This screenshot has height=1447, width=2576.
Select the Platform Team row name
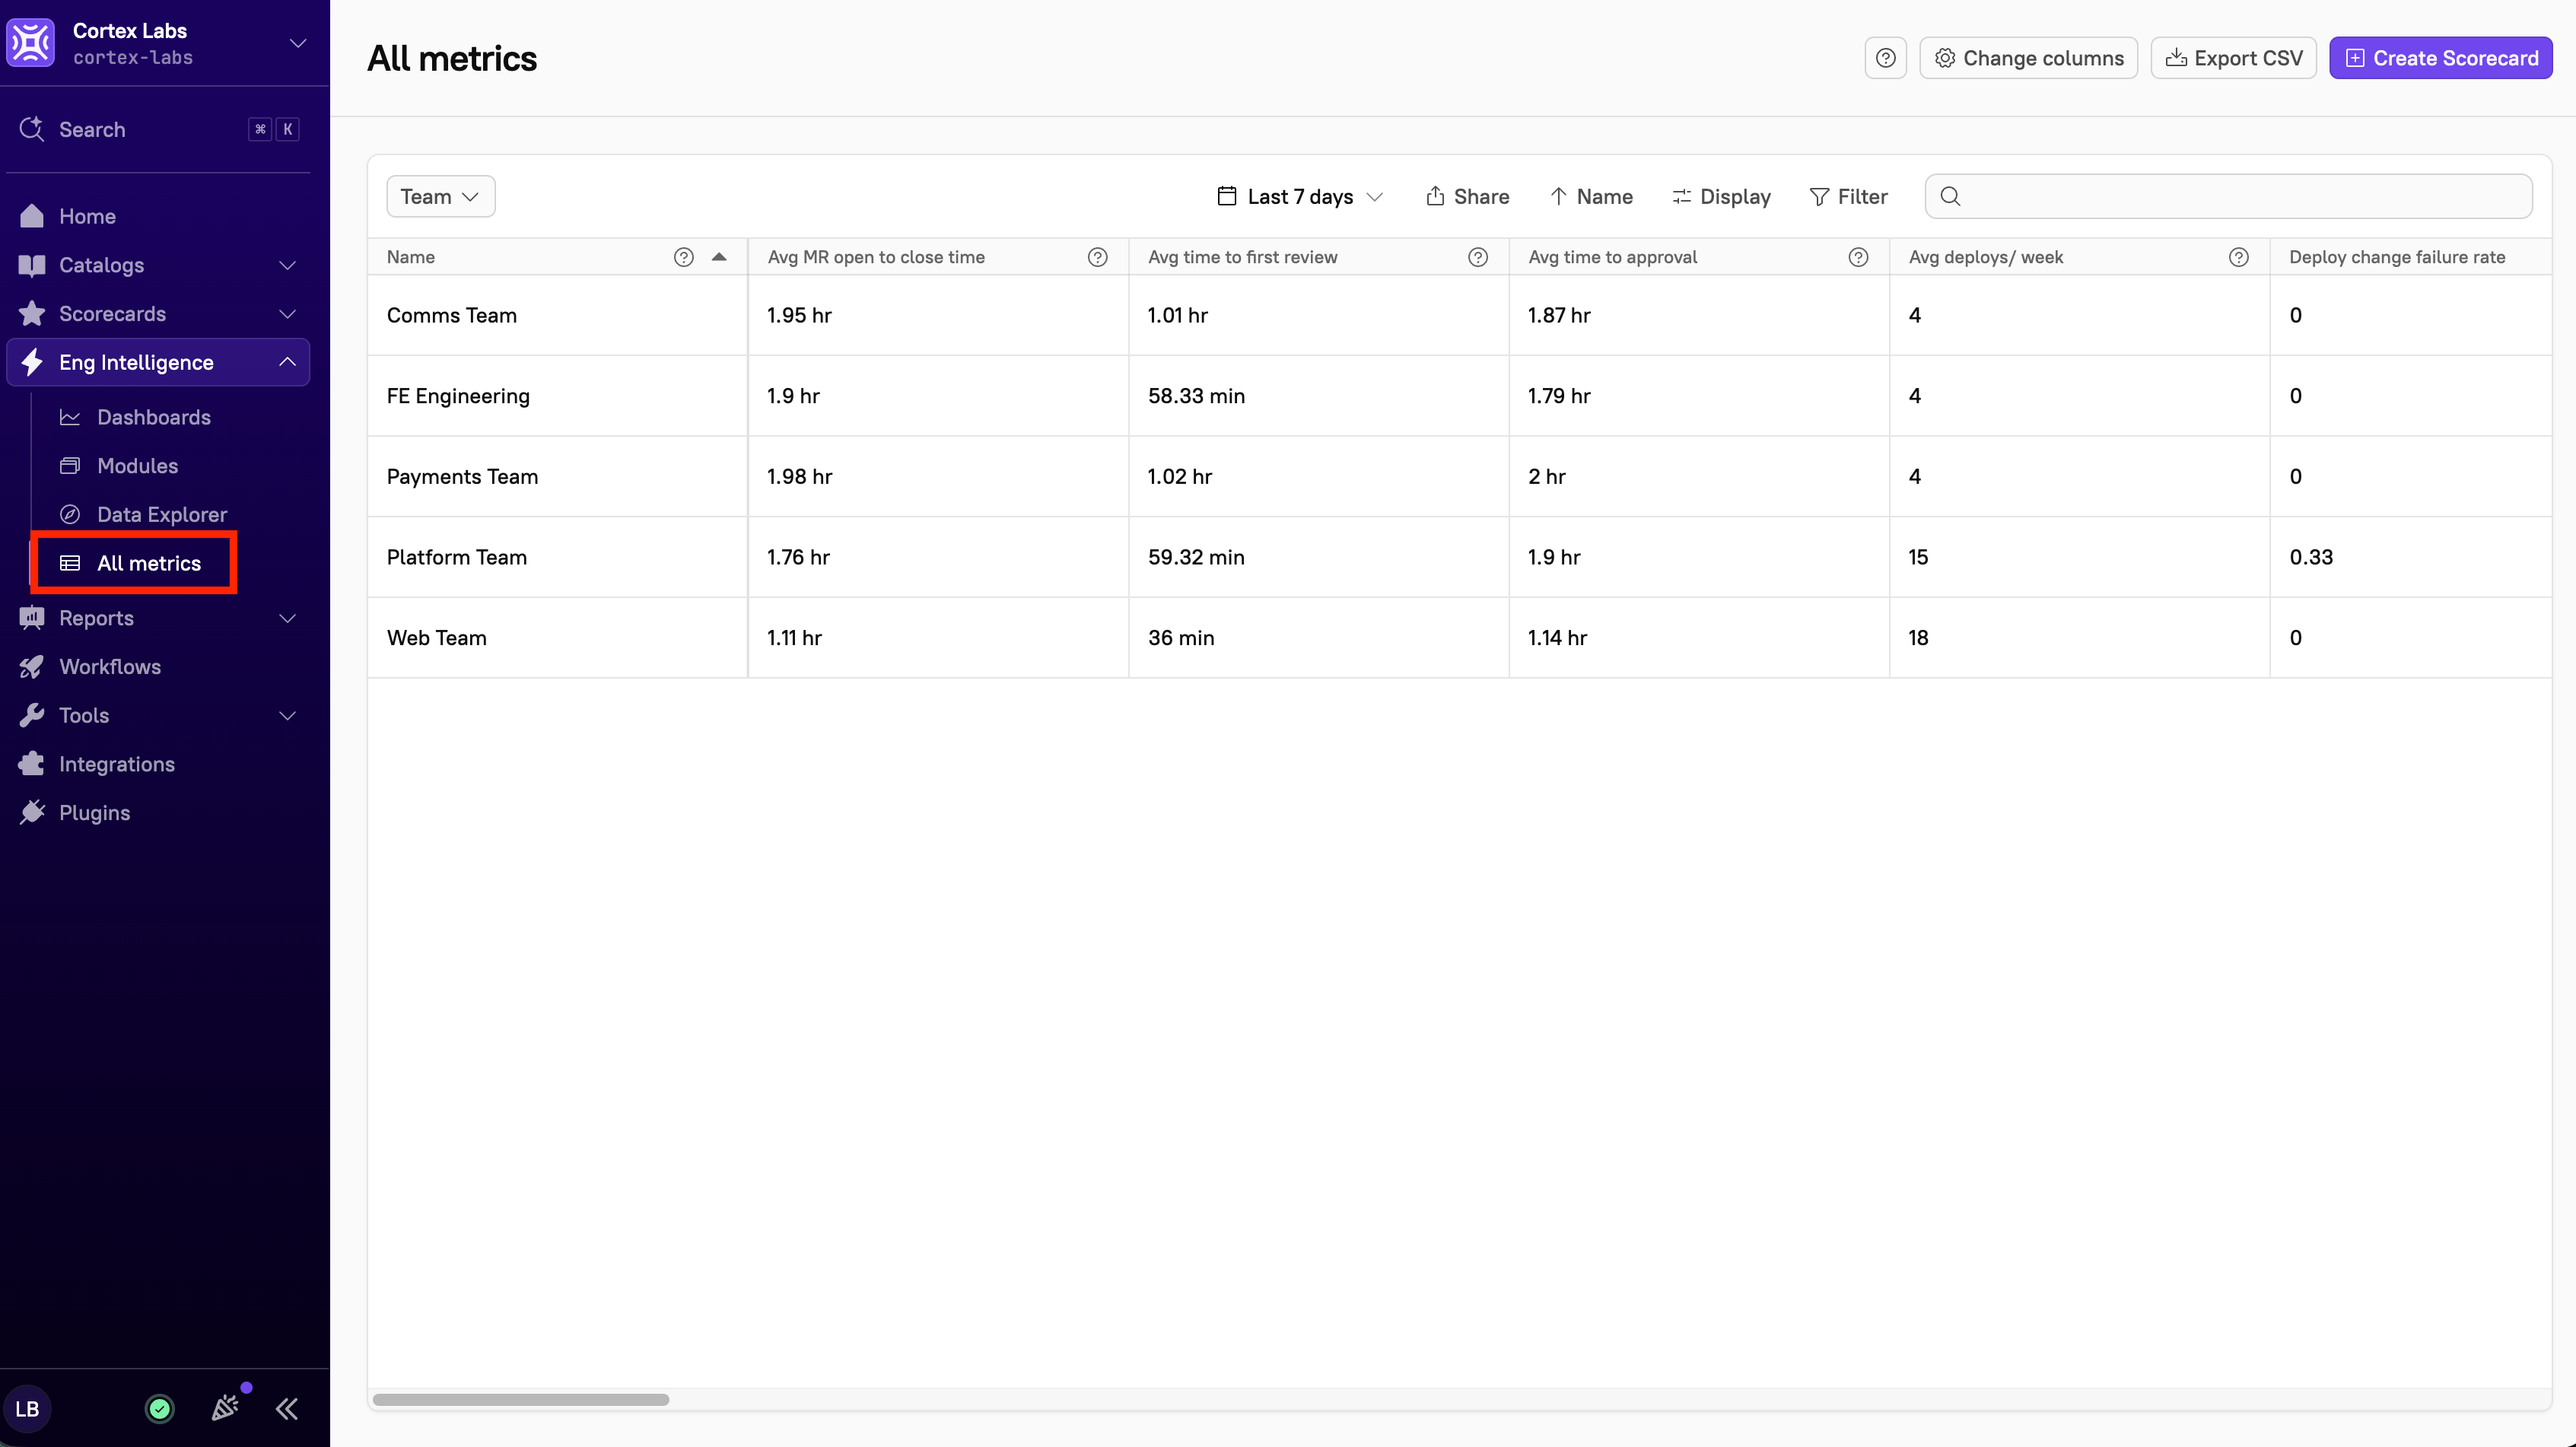(456, 557)
